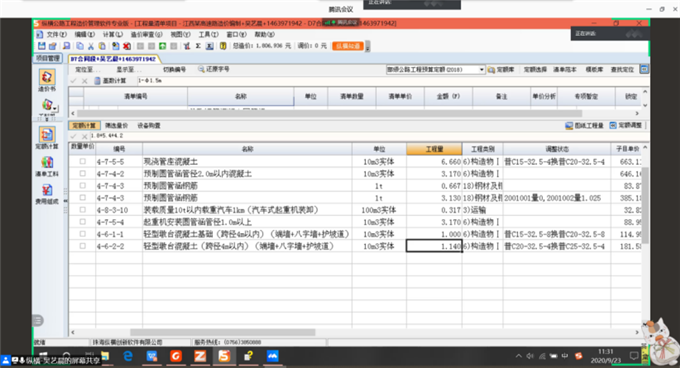The height and width of the screenshot is (368, 680).
Task: Tick checkbox for row 4-7-5-4
Action: click(x=82, y=222)
